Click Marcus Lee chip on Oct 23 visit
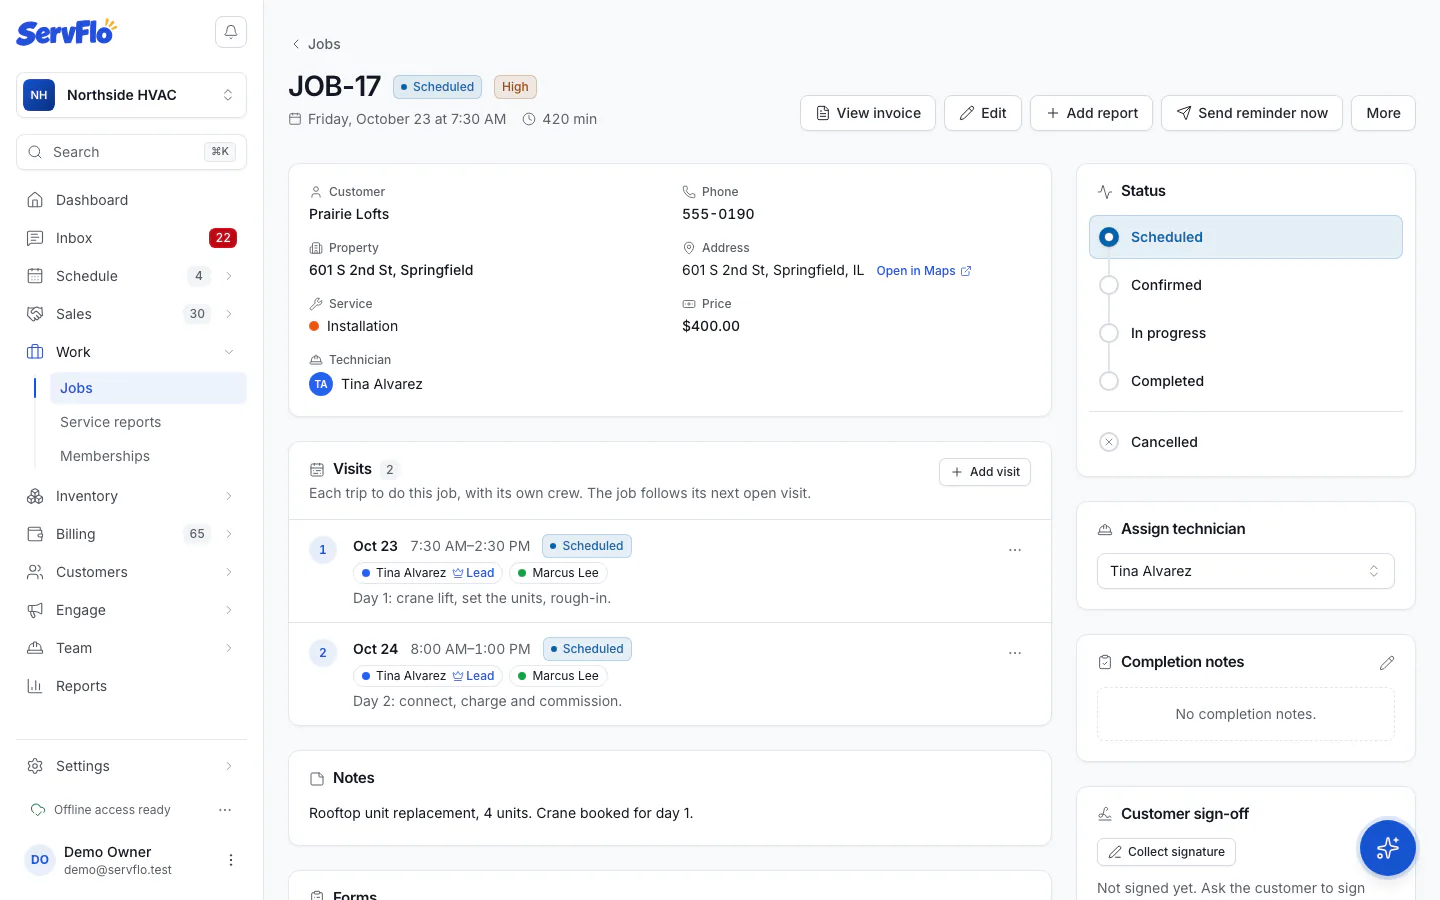1440x900 pixels. [x=558, y=573]
